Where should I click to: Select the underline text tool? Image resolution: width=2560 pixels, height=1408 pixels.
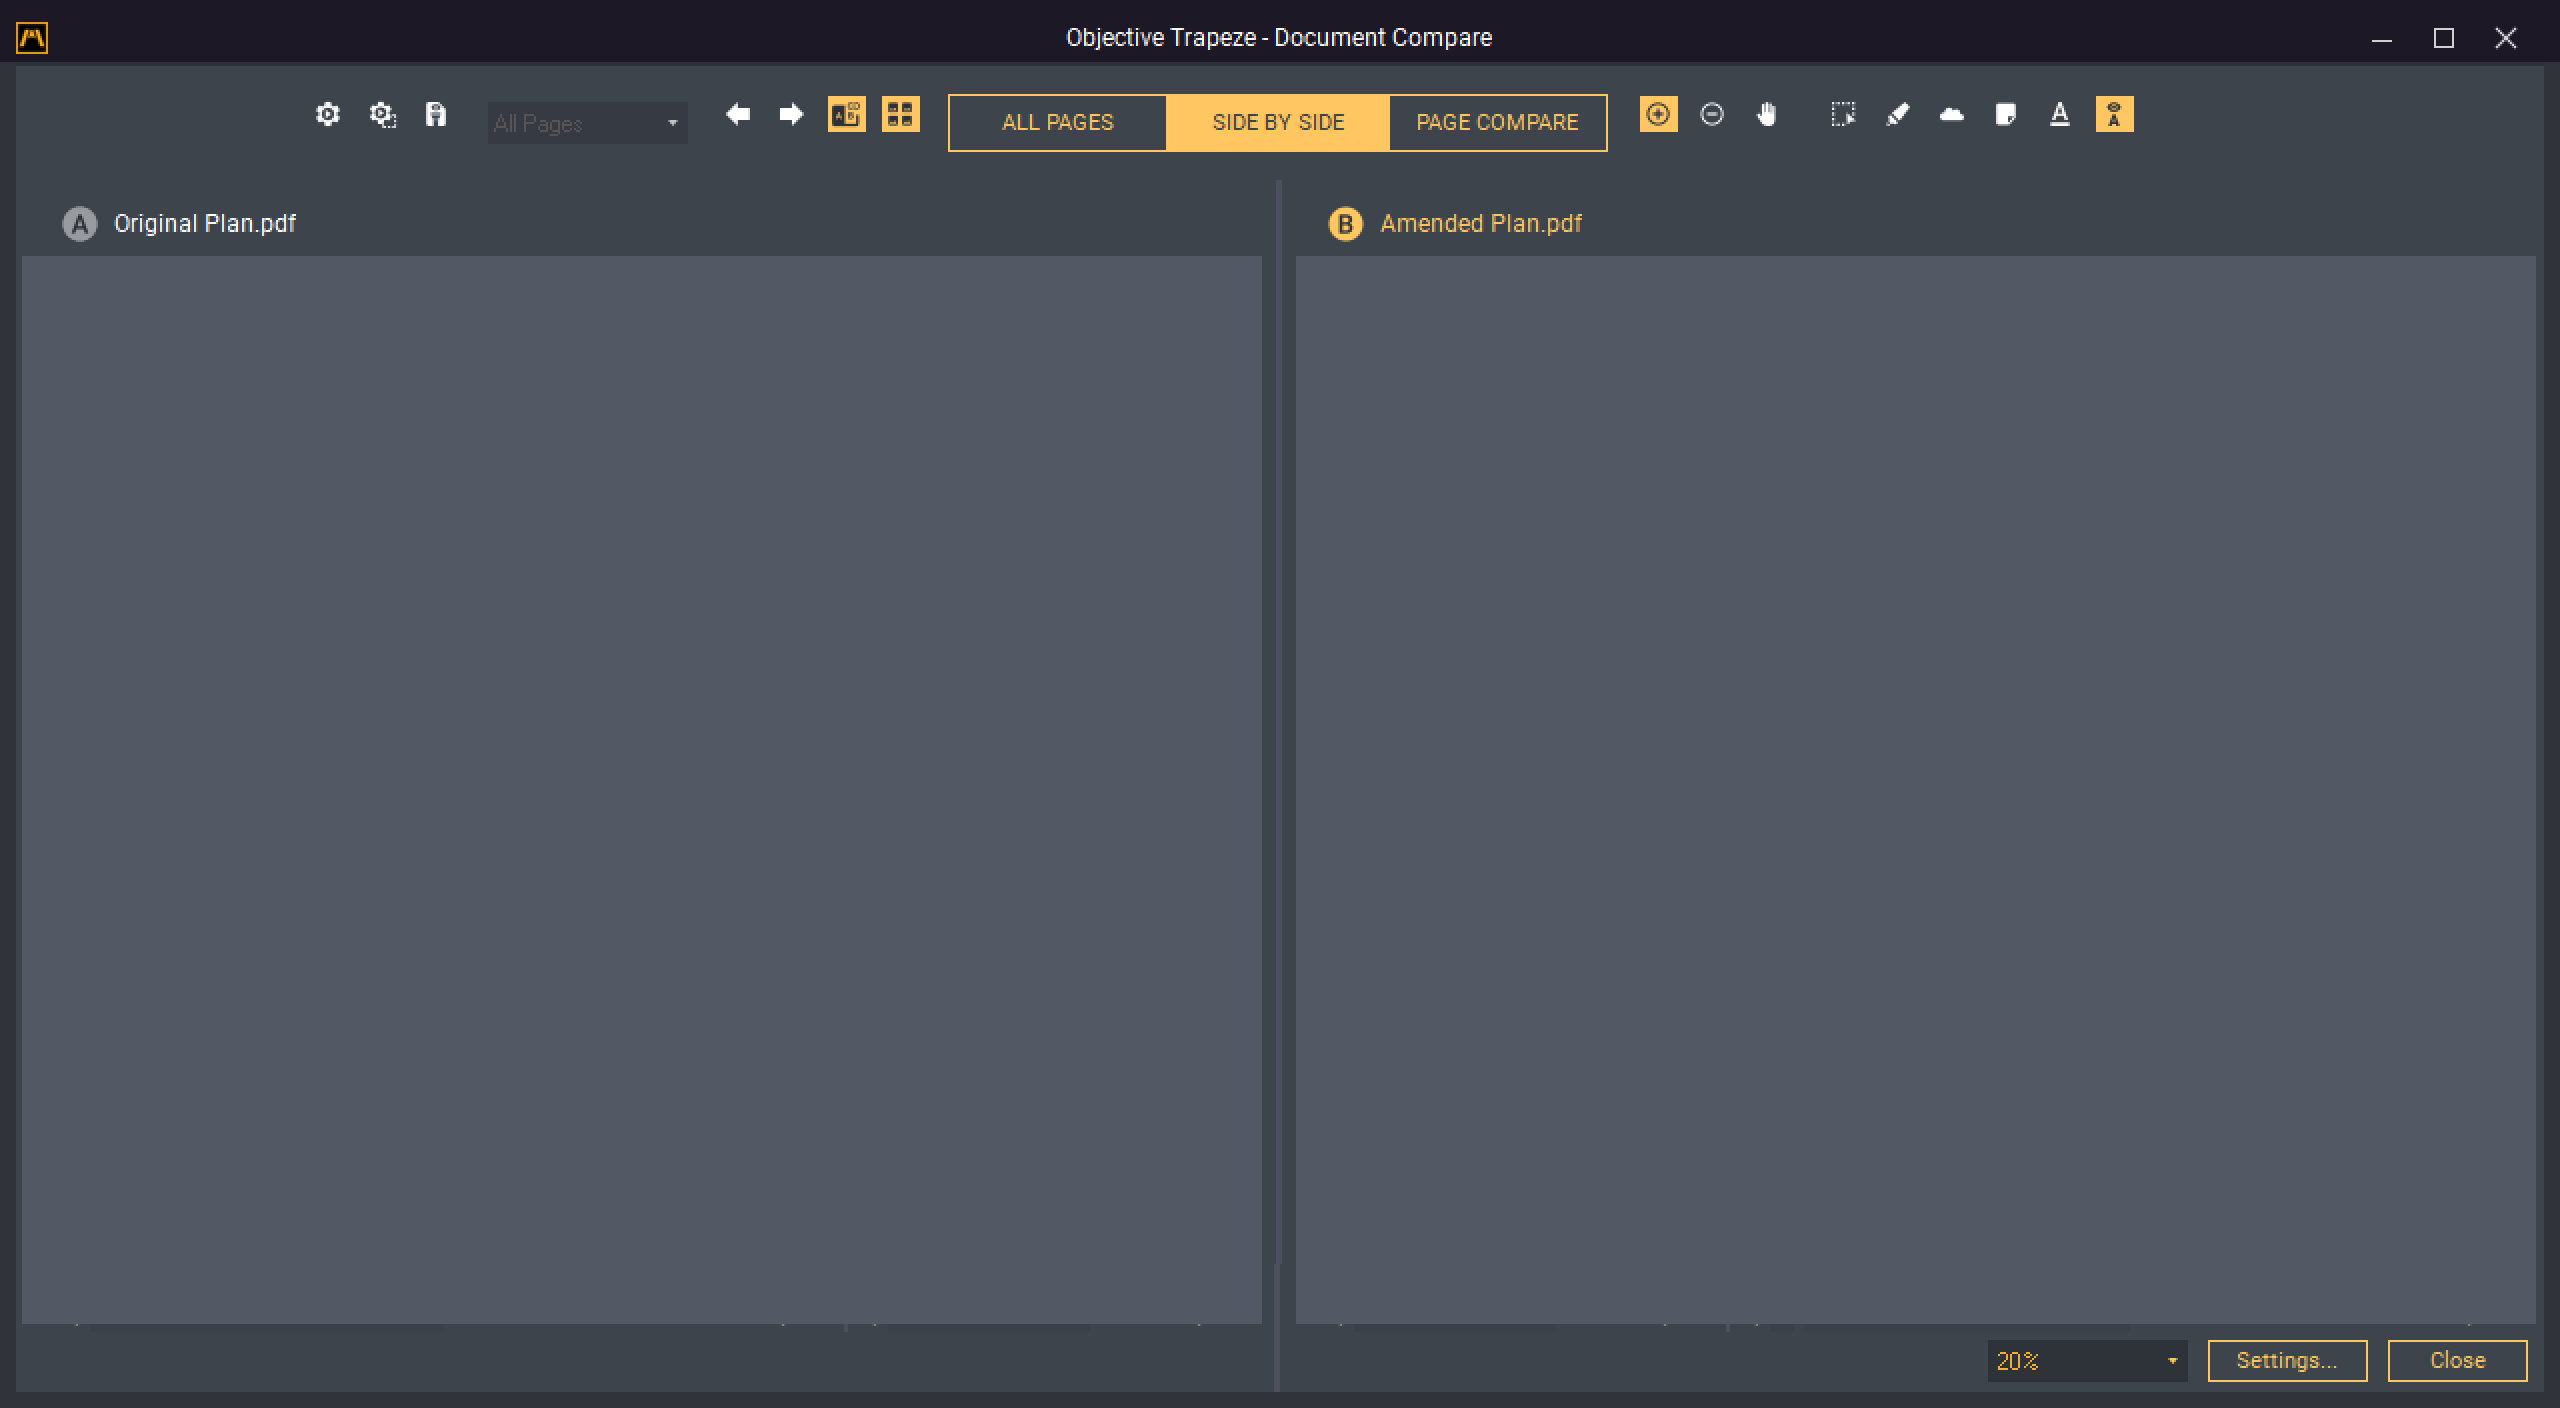(x=2059, y=115)
